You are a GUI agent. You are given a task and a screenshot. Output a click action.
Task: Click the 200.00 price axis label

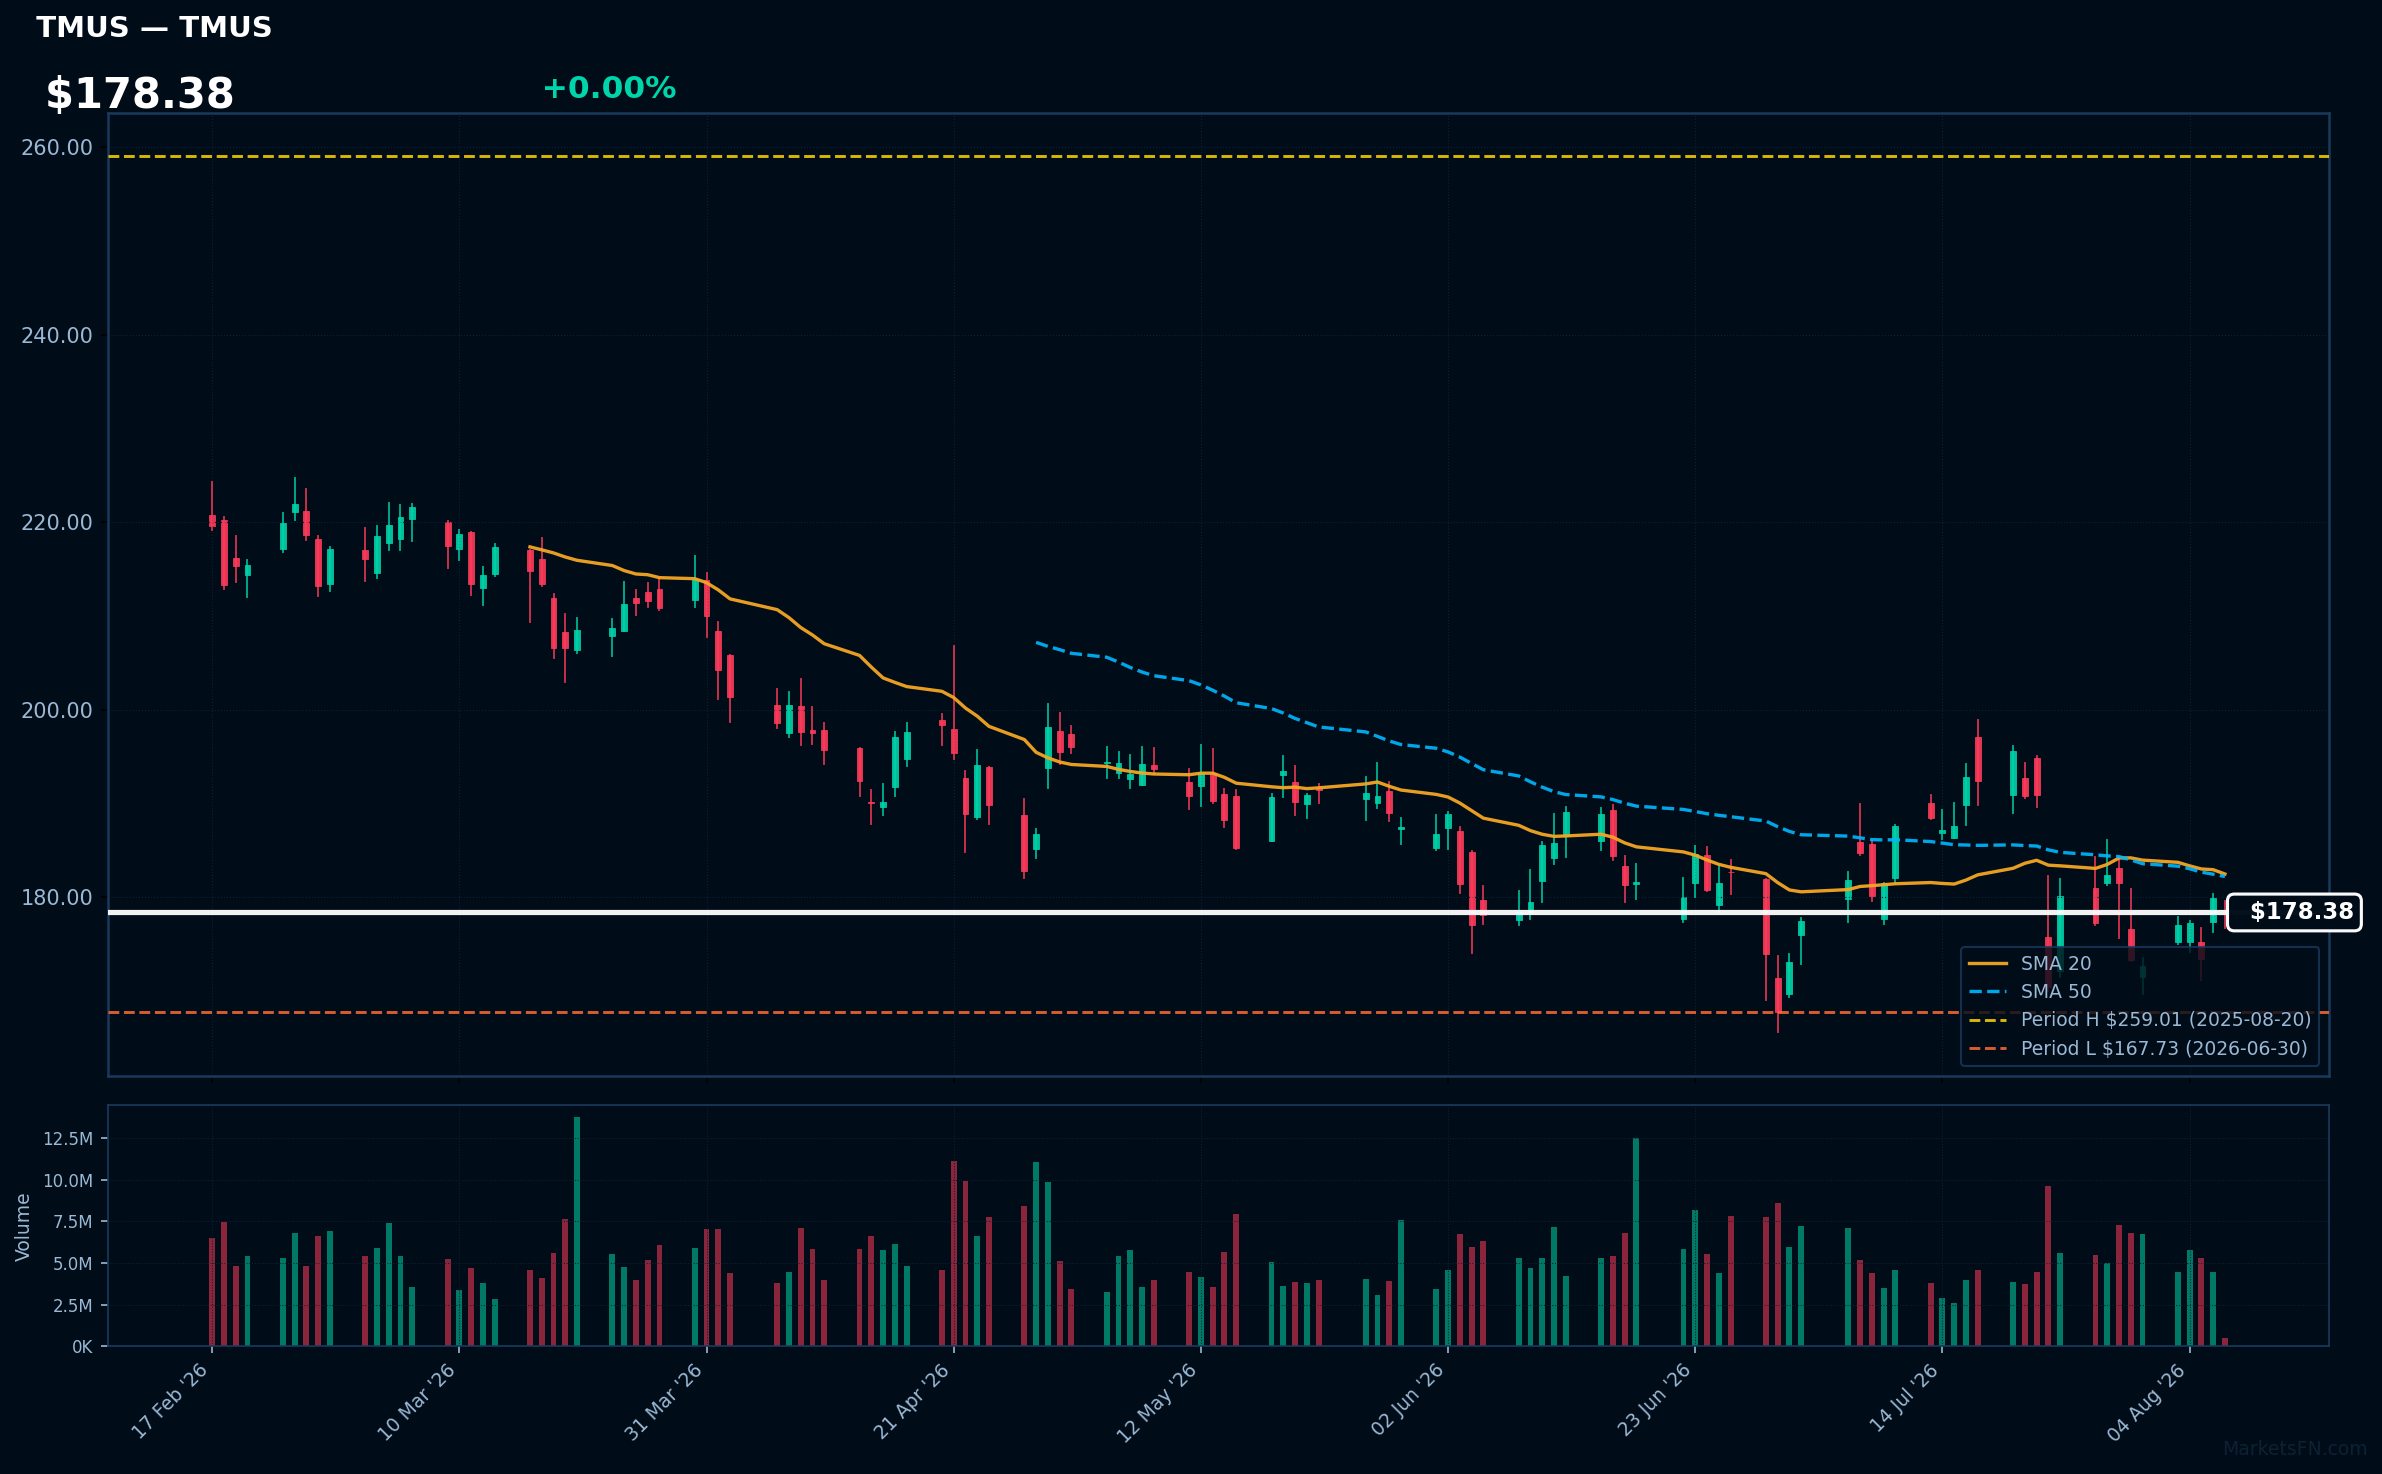(x=57, y=711)
